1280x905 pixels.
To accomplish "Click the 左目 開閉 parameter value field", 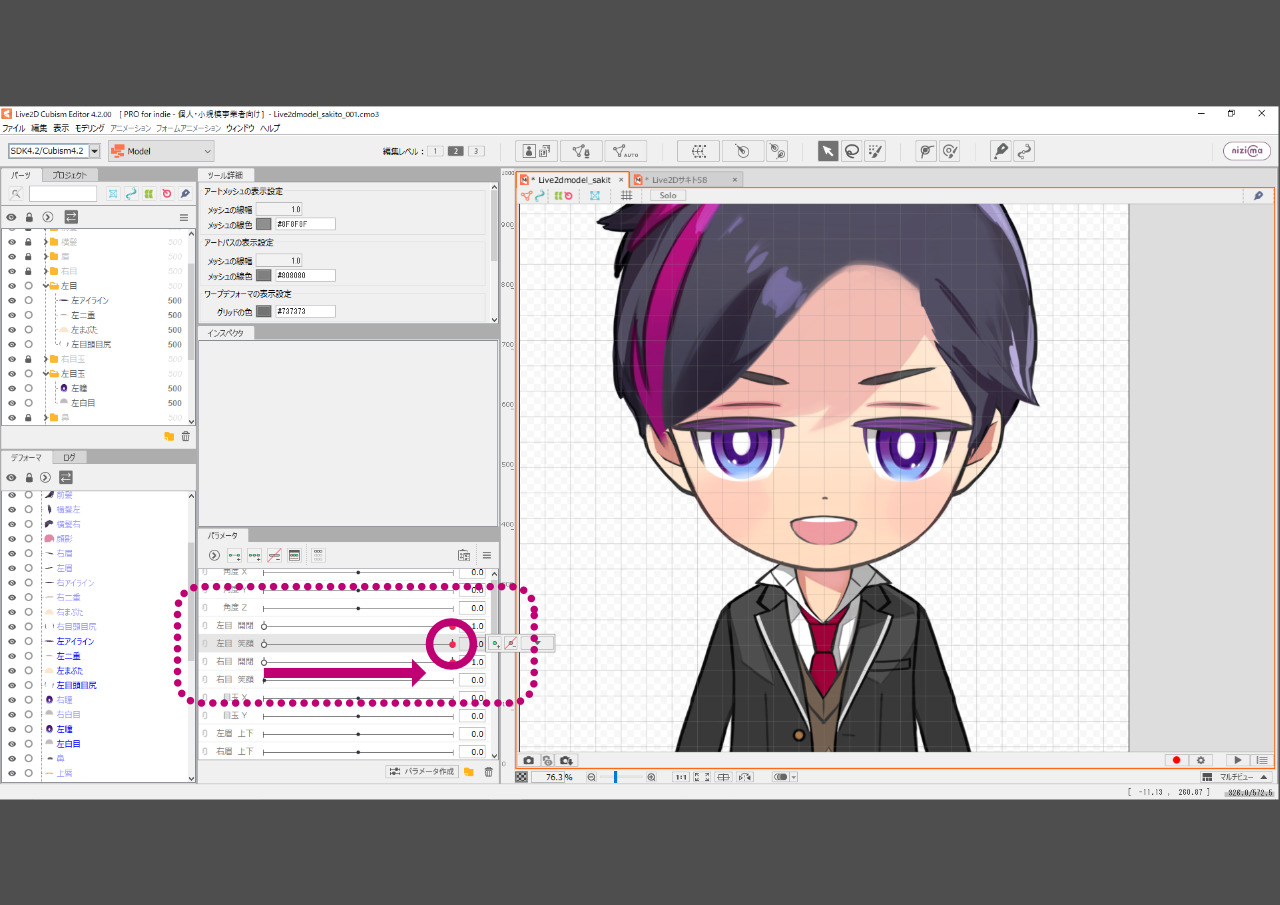I will pyautogui.click(x=472, y=626).
